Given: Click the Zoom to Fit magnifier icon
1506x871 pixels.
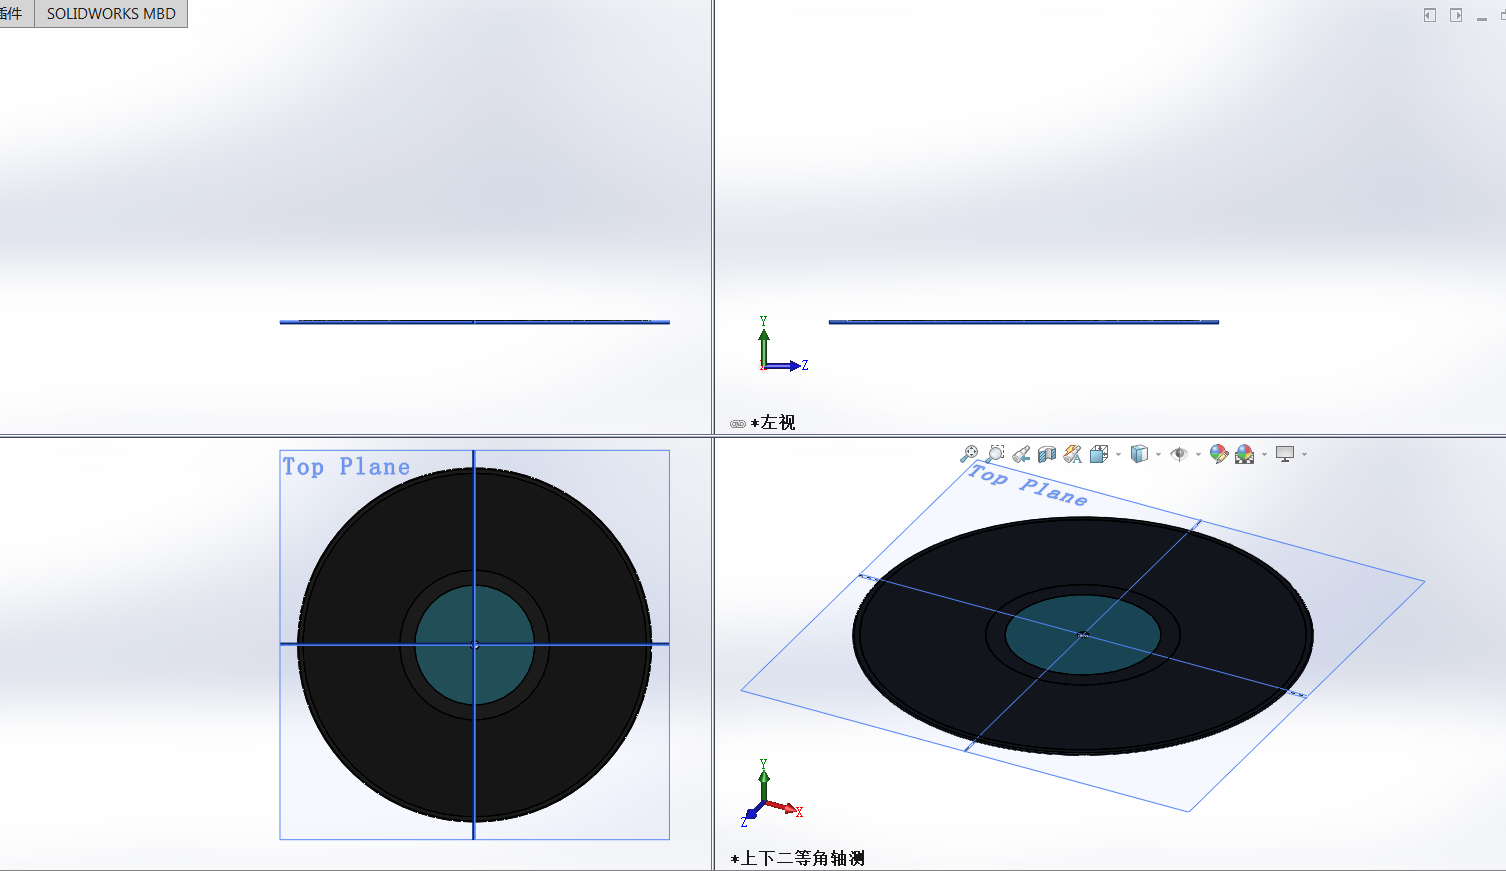Looking at the screenshot, I should point(968,454).
